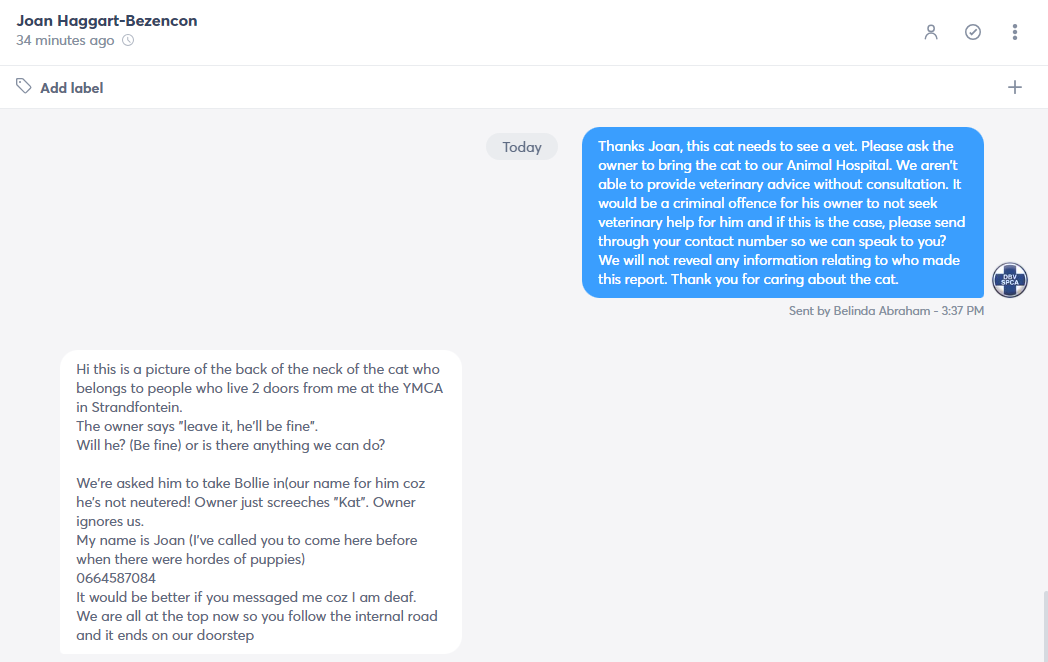1048x662 pixels.
Task: Click the DBV SPCA avatar badge
Action: click(x=1009, y=280)
